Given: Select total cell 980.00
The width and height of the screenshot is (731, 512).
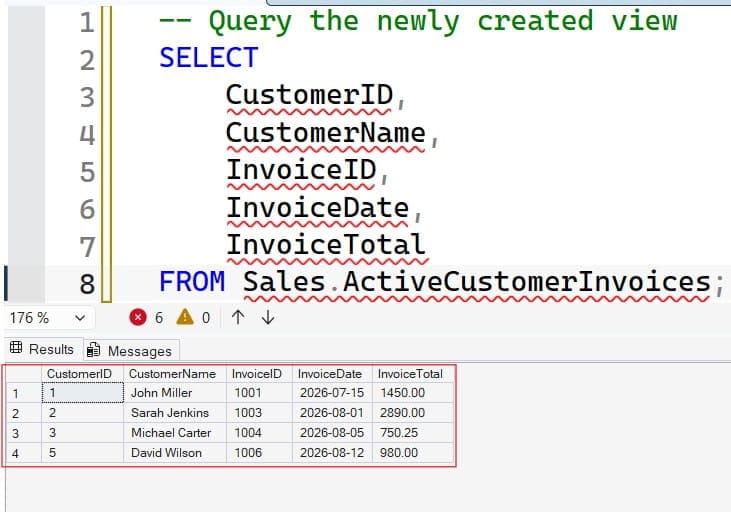Looking at the screenshot, I should click(x=413, y=453).
